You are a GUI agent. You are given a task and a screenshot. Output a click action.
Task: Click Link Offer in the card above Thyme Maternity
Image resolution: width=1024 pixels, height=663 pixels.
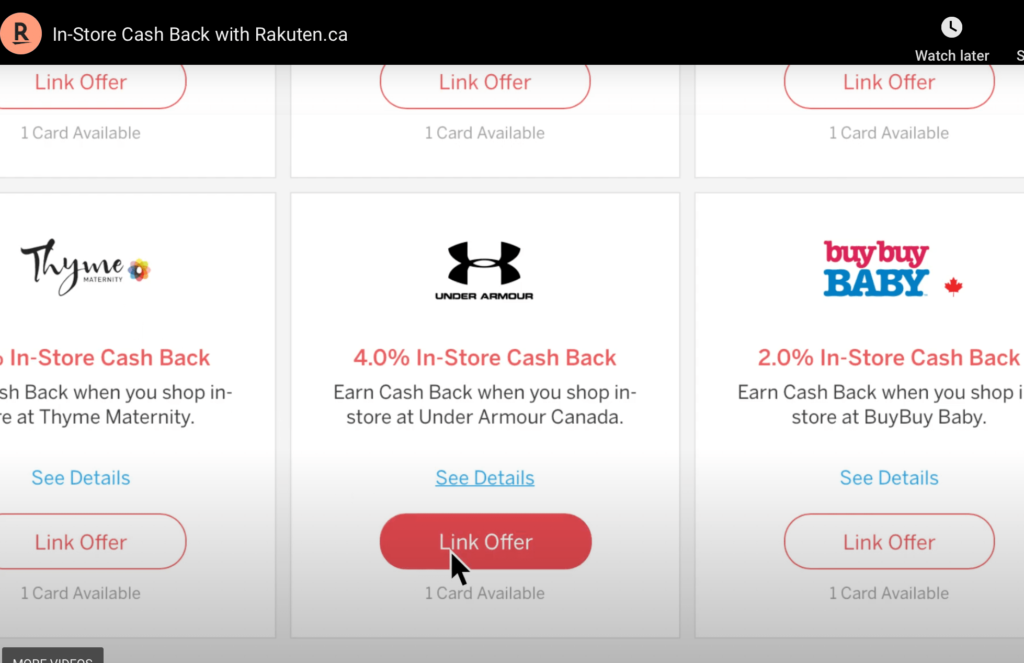click(81, 83)
